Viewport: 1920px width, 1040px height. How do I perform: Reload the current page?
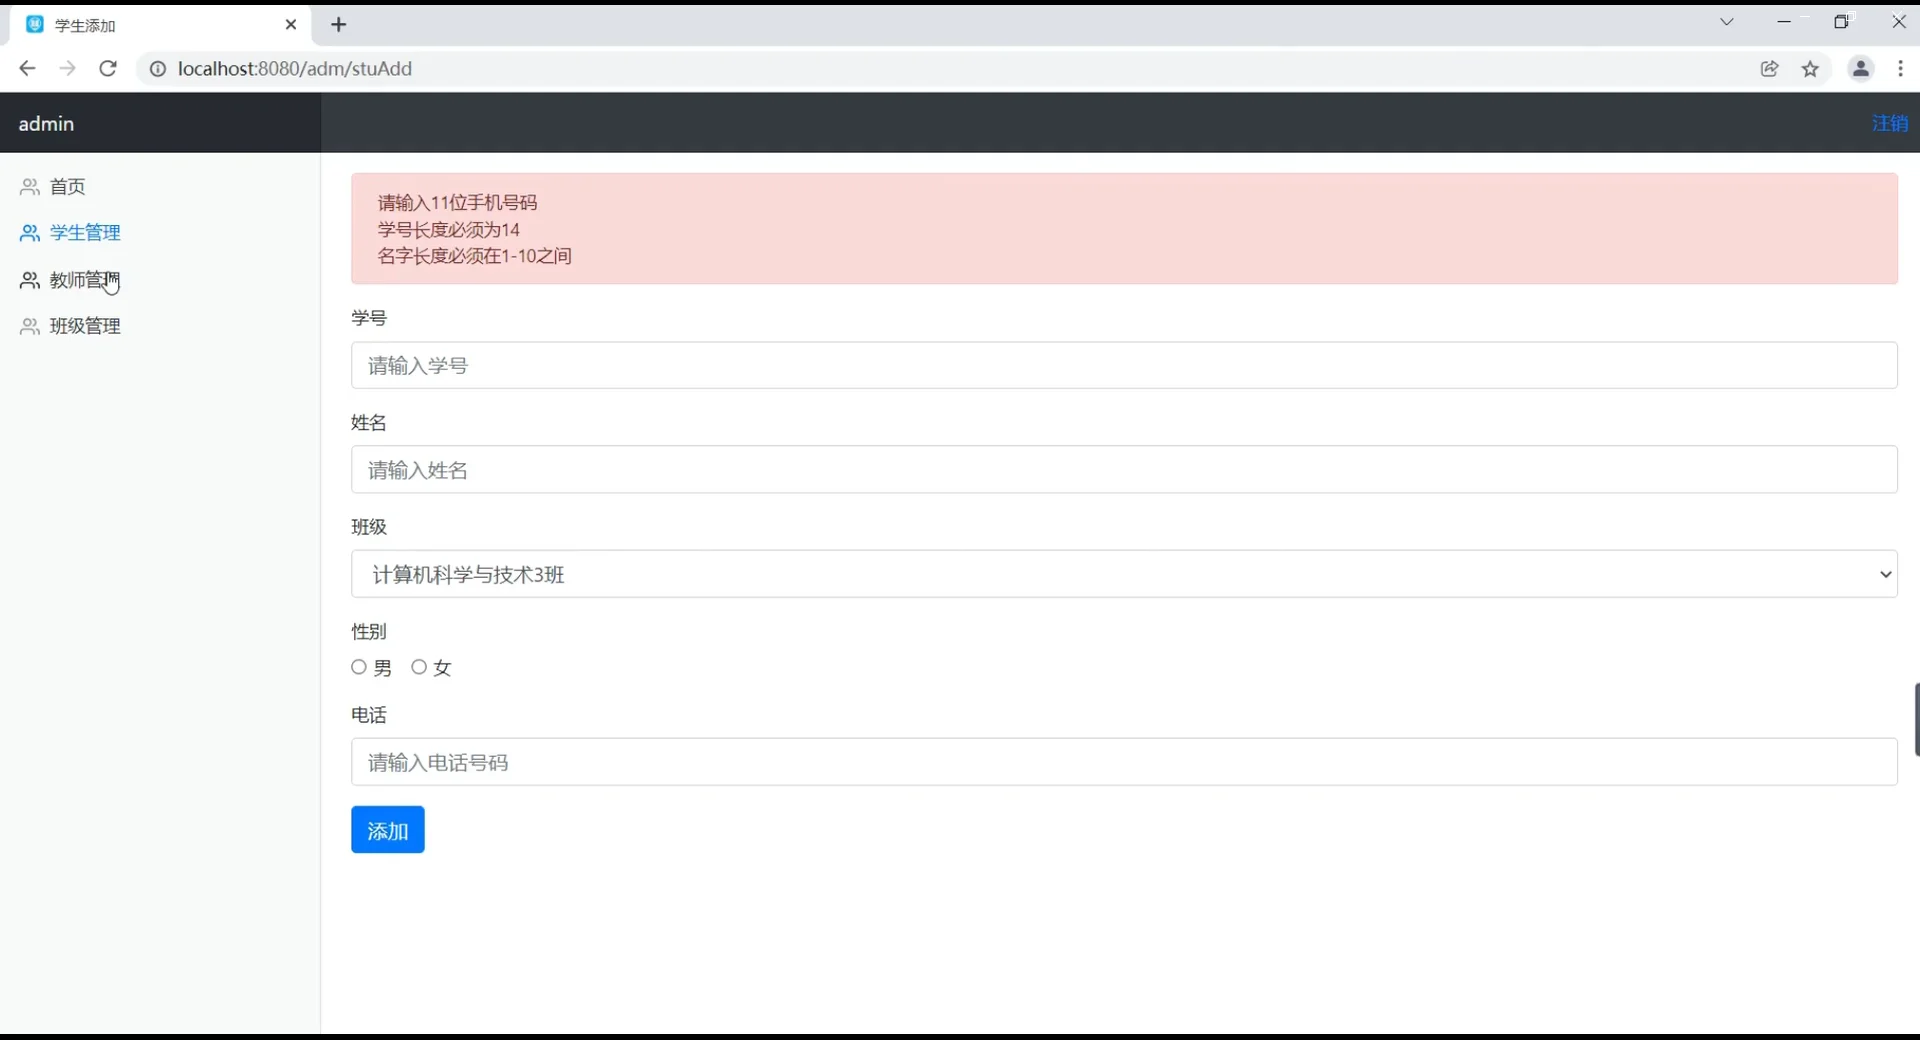(108, 68)
